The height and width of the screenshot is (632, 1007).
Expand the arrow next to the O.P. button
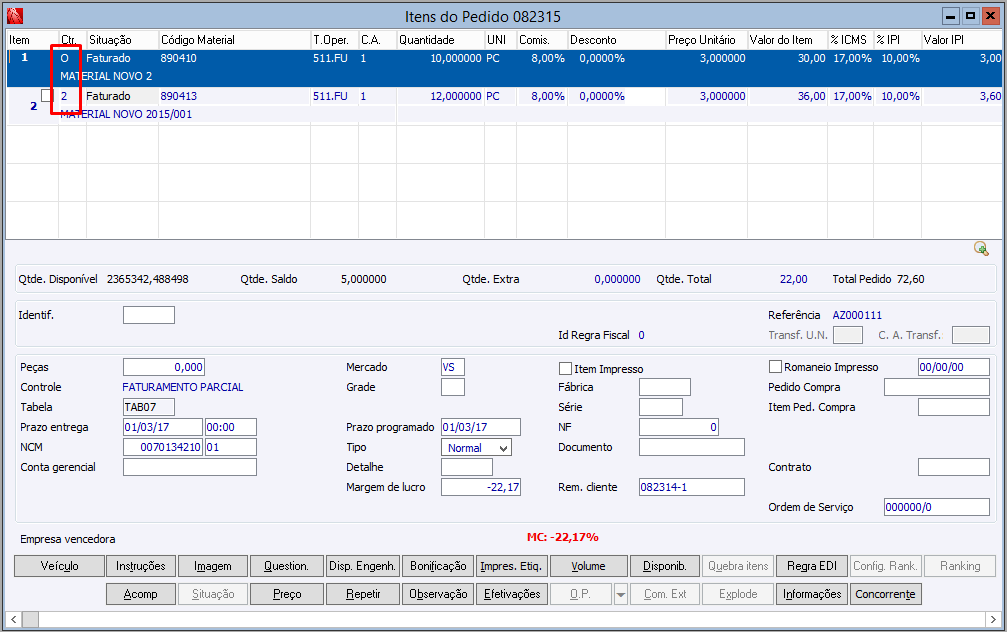pos(621,594)
